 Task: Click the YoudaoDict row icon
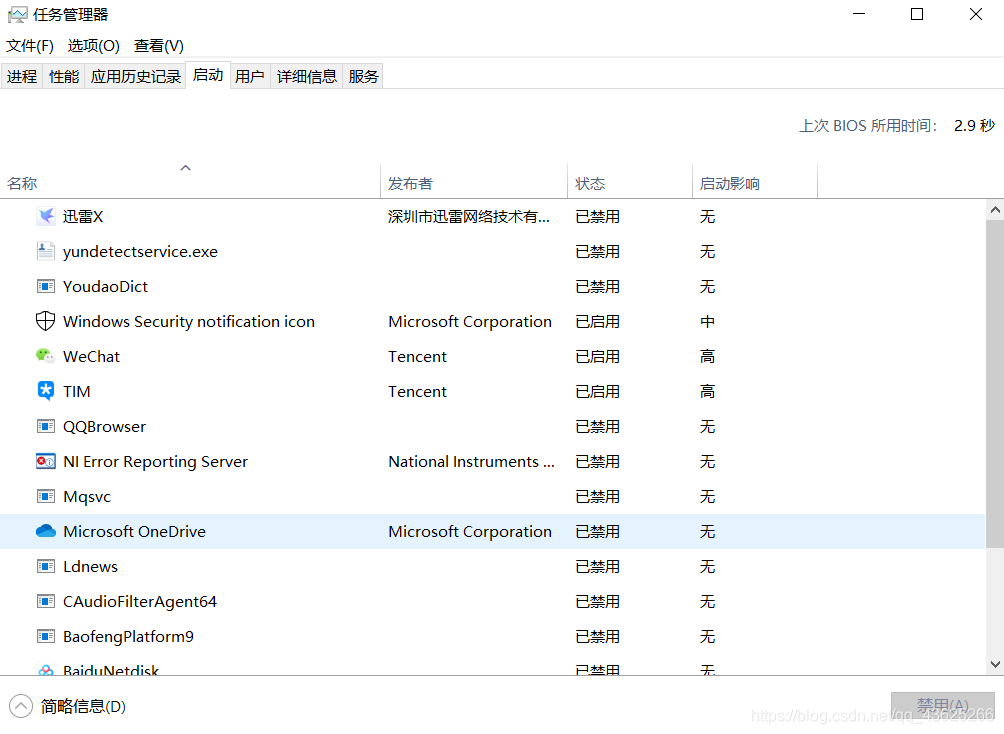point(45,286)
